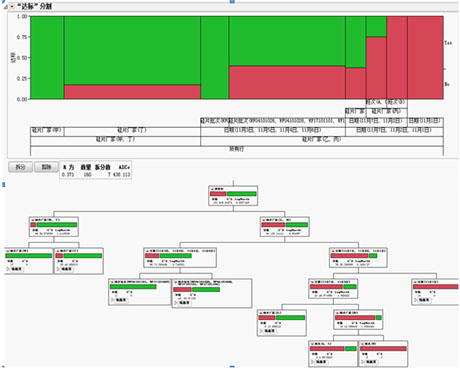The height and width of the screenshot is (369, 460).
Task: Open the red triangle menu of the all-green 硅片批次 leaf
Action: [112, 282]
